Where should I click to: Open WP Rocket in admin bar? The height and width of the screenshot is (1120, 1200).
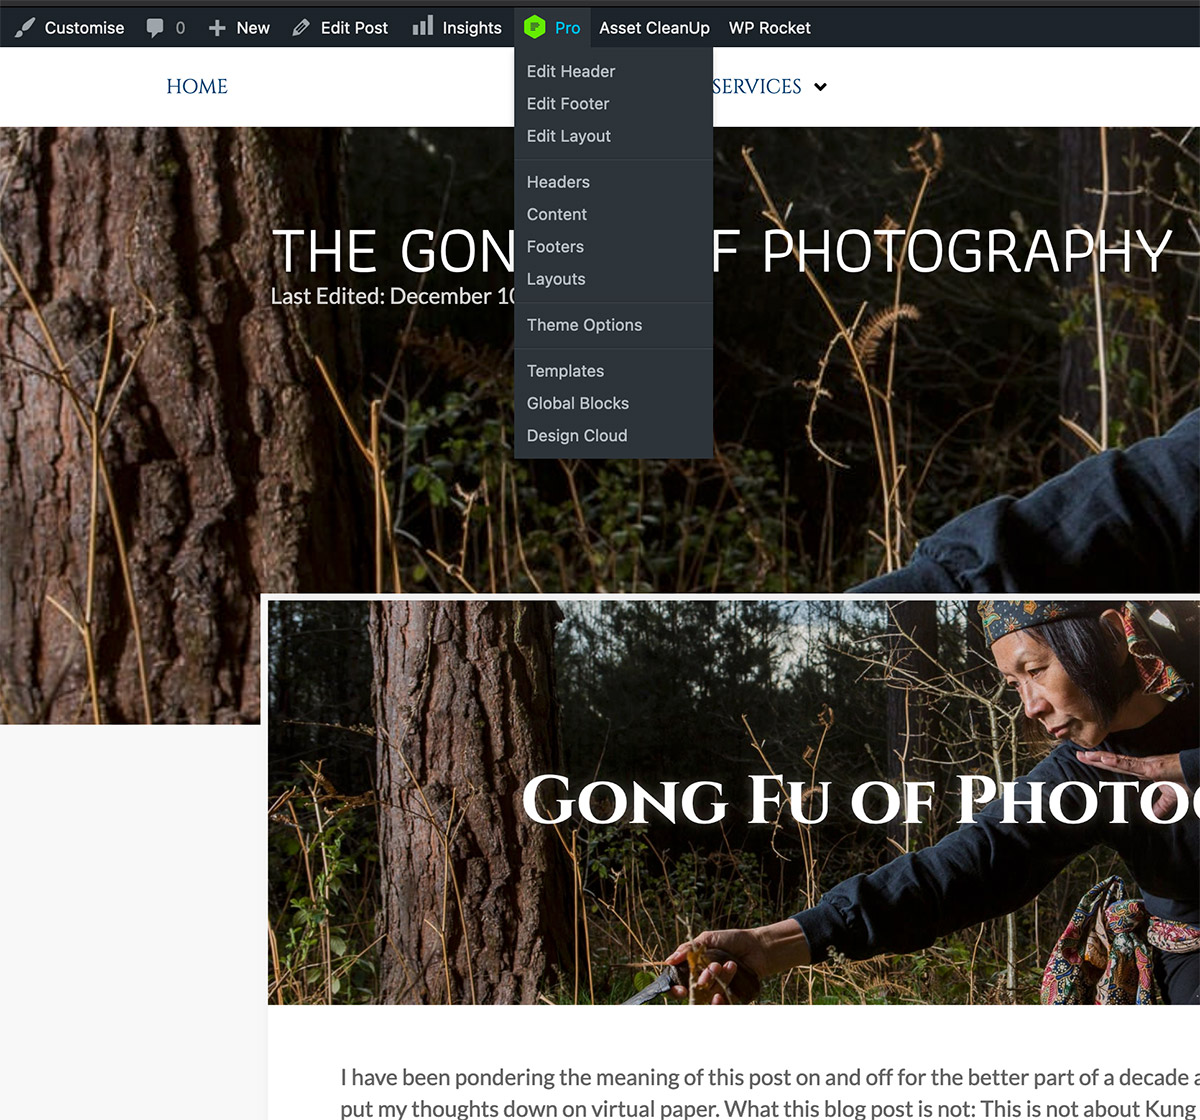point(769,28)
